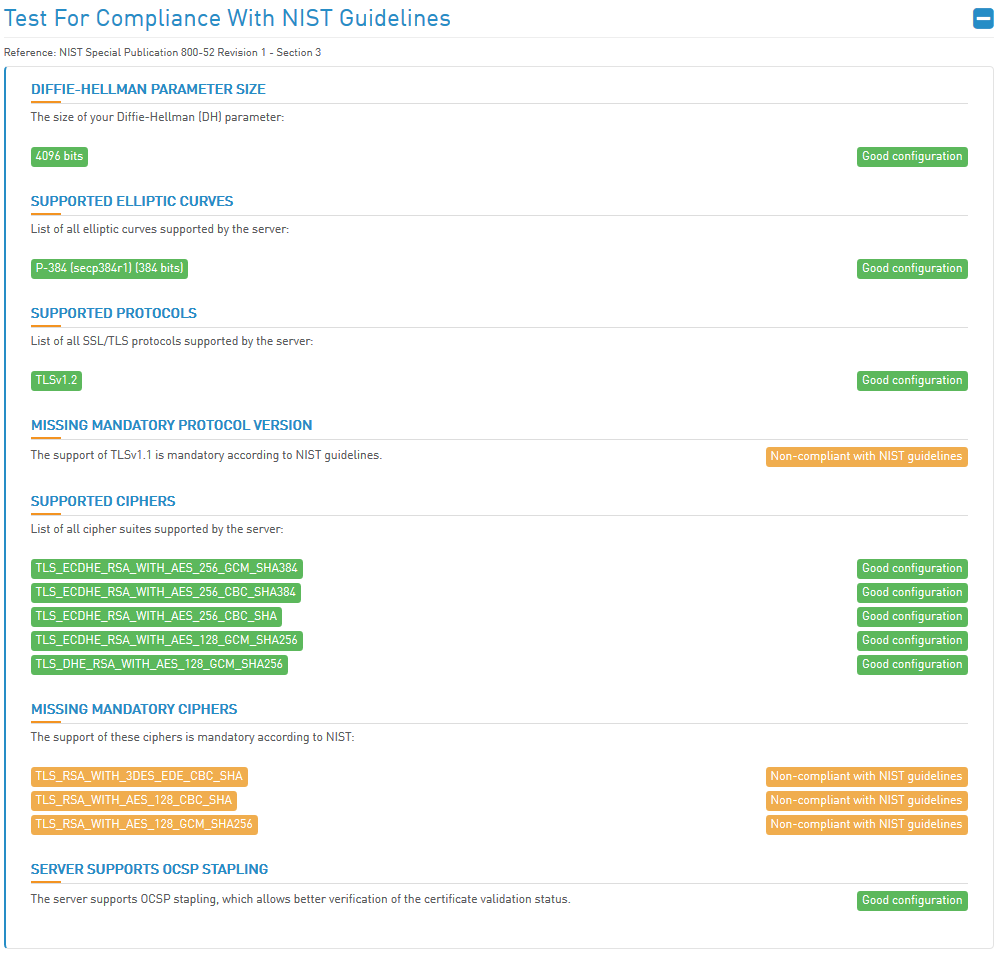Click the Test For Compliance With NIST Guidelines title
The width and height of the screenshot is (1000, 956).
pyautogui.click(x=227, y=18)
